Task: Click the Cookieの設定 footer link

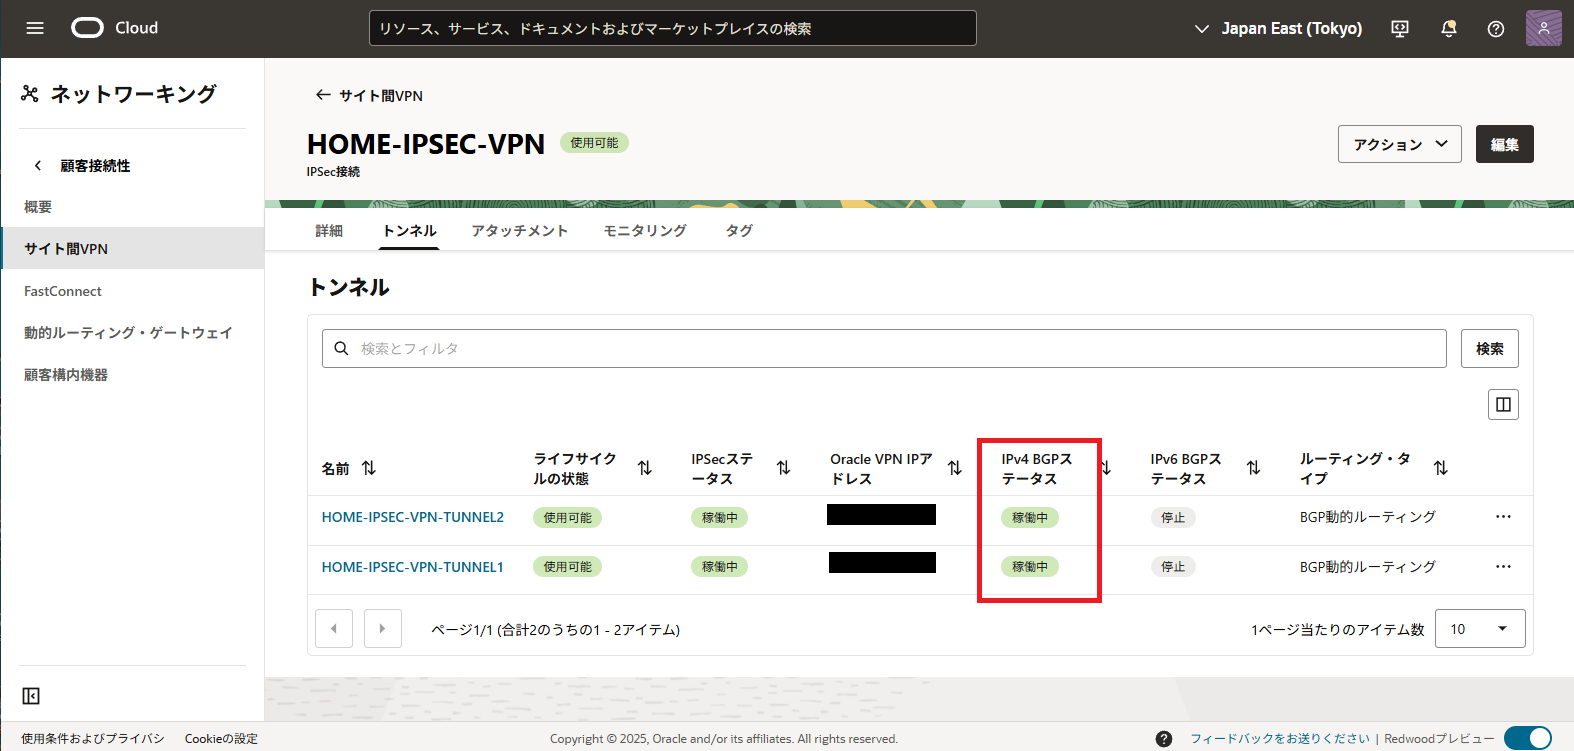Action: click(221, 739)
